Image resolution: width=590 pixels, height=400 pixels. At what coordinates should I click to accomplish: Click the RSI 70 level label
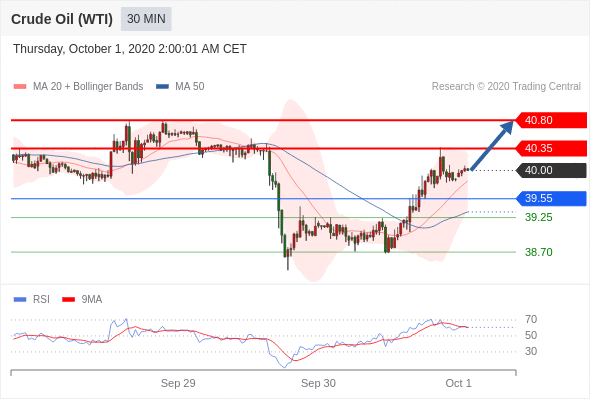tap(531, 319)
